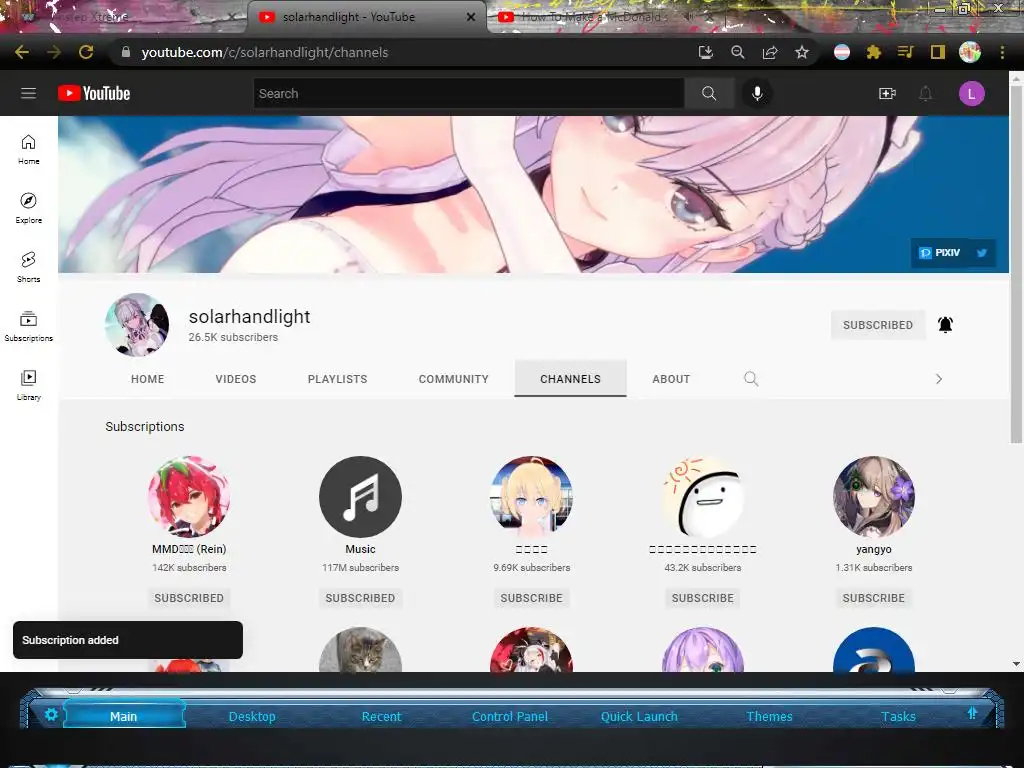Click the yangyo channel name
The height and width of the screenshot is (768, 1024).
click(x=874, y=549)
